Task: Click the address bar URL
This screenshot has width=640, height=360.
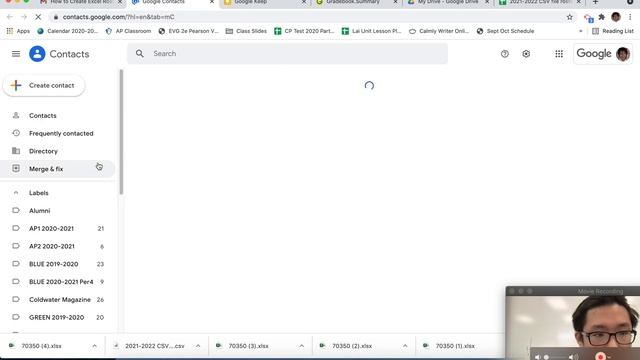Action: coord(118,17)
